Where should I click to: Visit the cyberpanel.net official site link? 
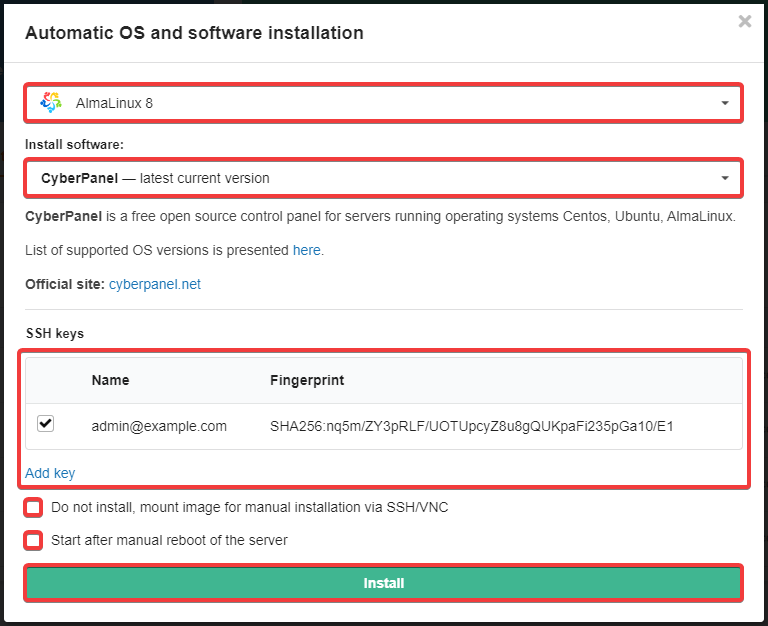point(155,284)
